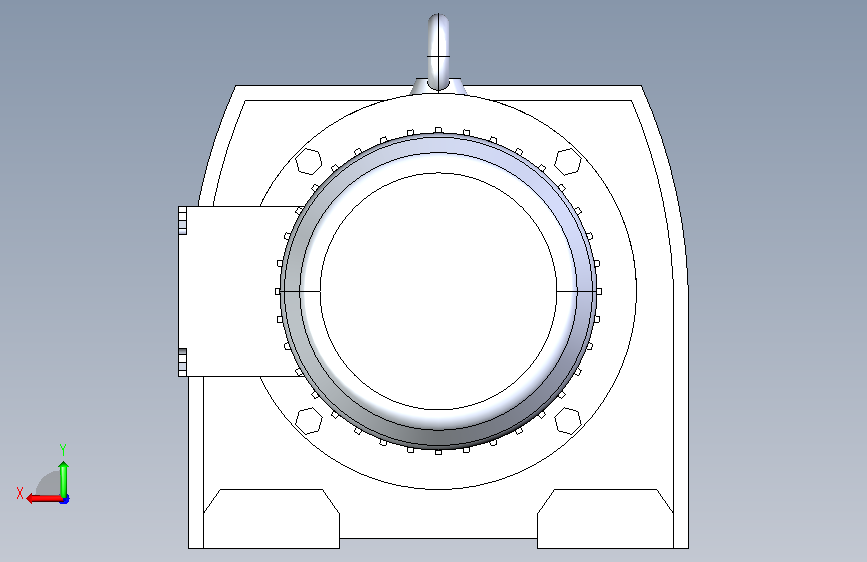This screenshot has height=562, width=867.
Task: Click the red X axis arrow of triad
Action: [43, 498]
